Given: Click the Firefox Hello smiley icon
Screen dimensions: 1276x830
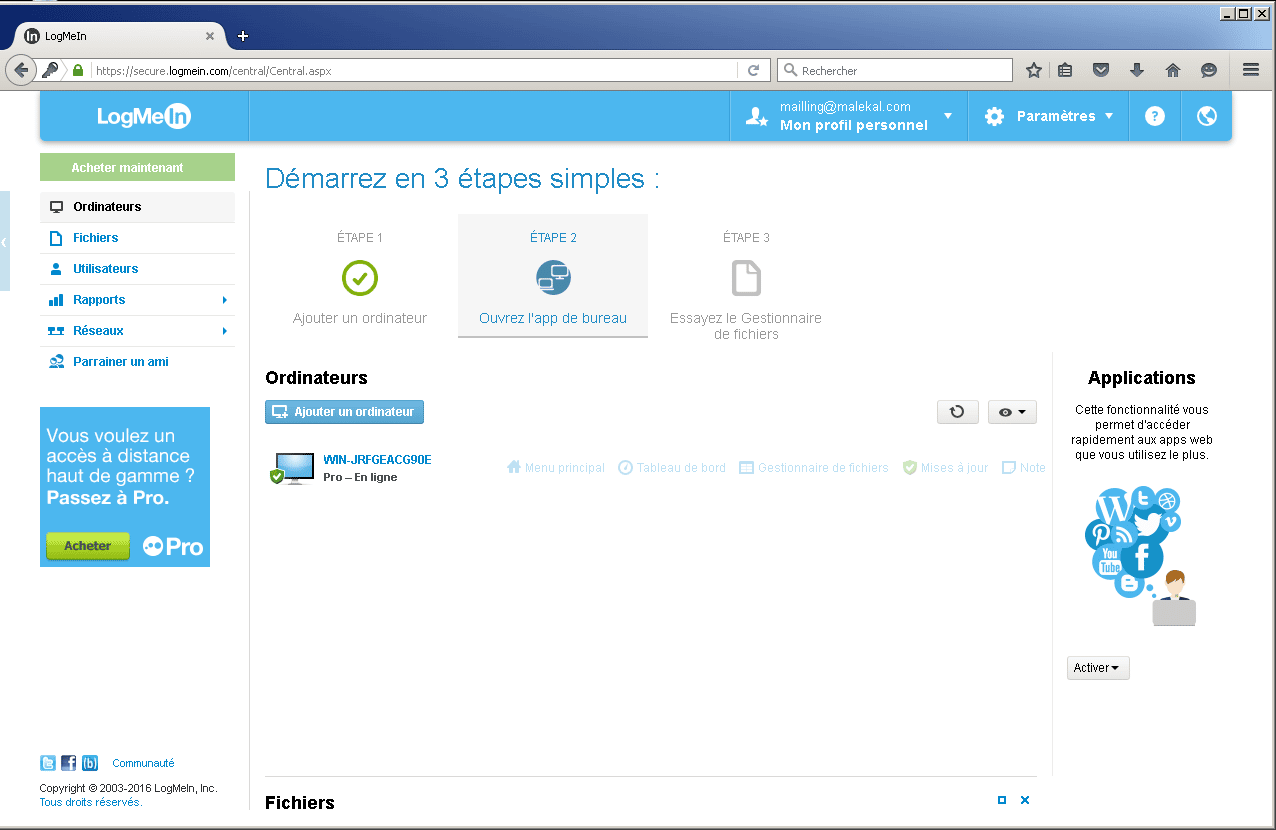Looking at the screenshot, I should (x=1209, y=70).
